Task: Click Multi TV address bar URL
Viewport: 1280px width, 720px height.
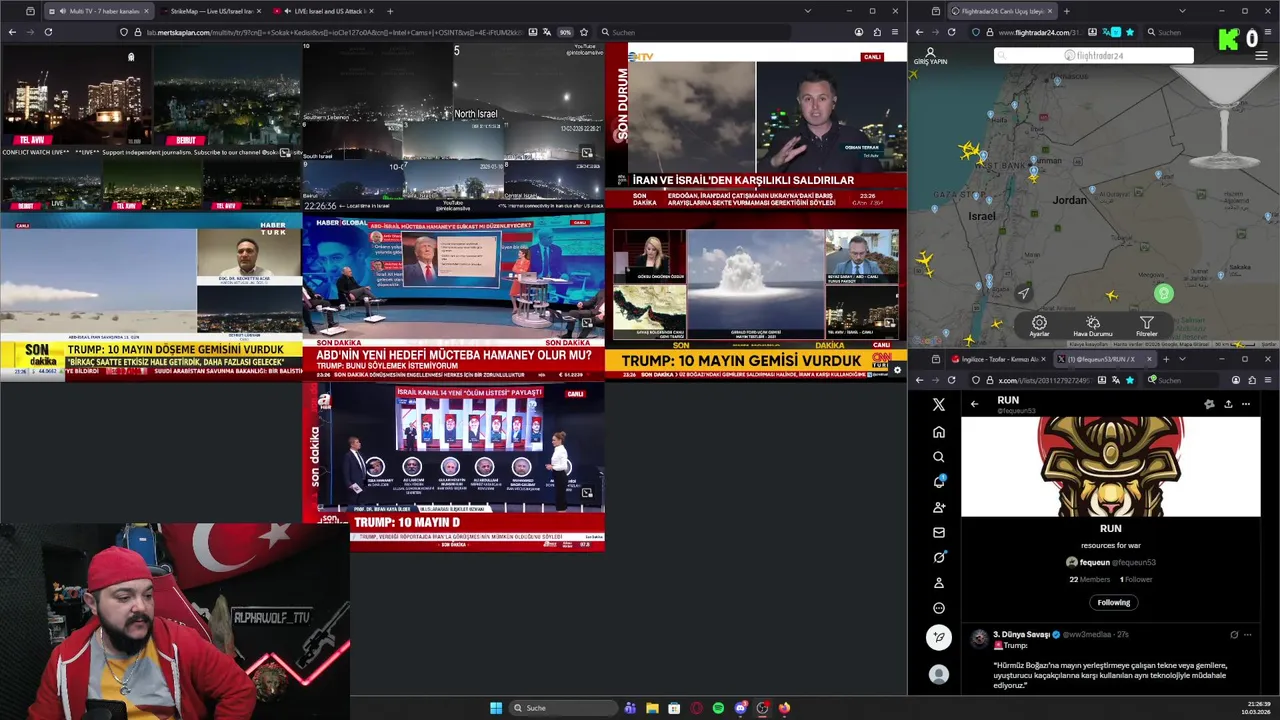Action: [335, 32]
